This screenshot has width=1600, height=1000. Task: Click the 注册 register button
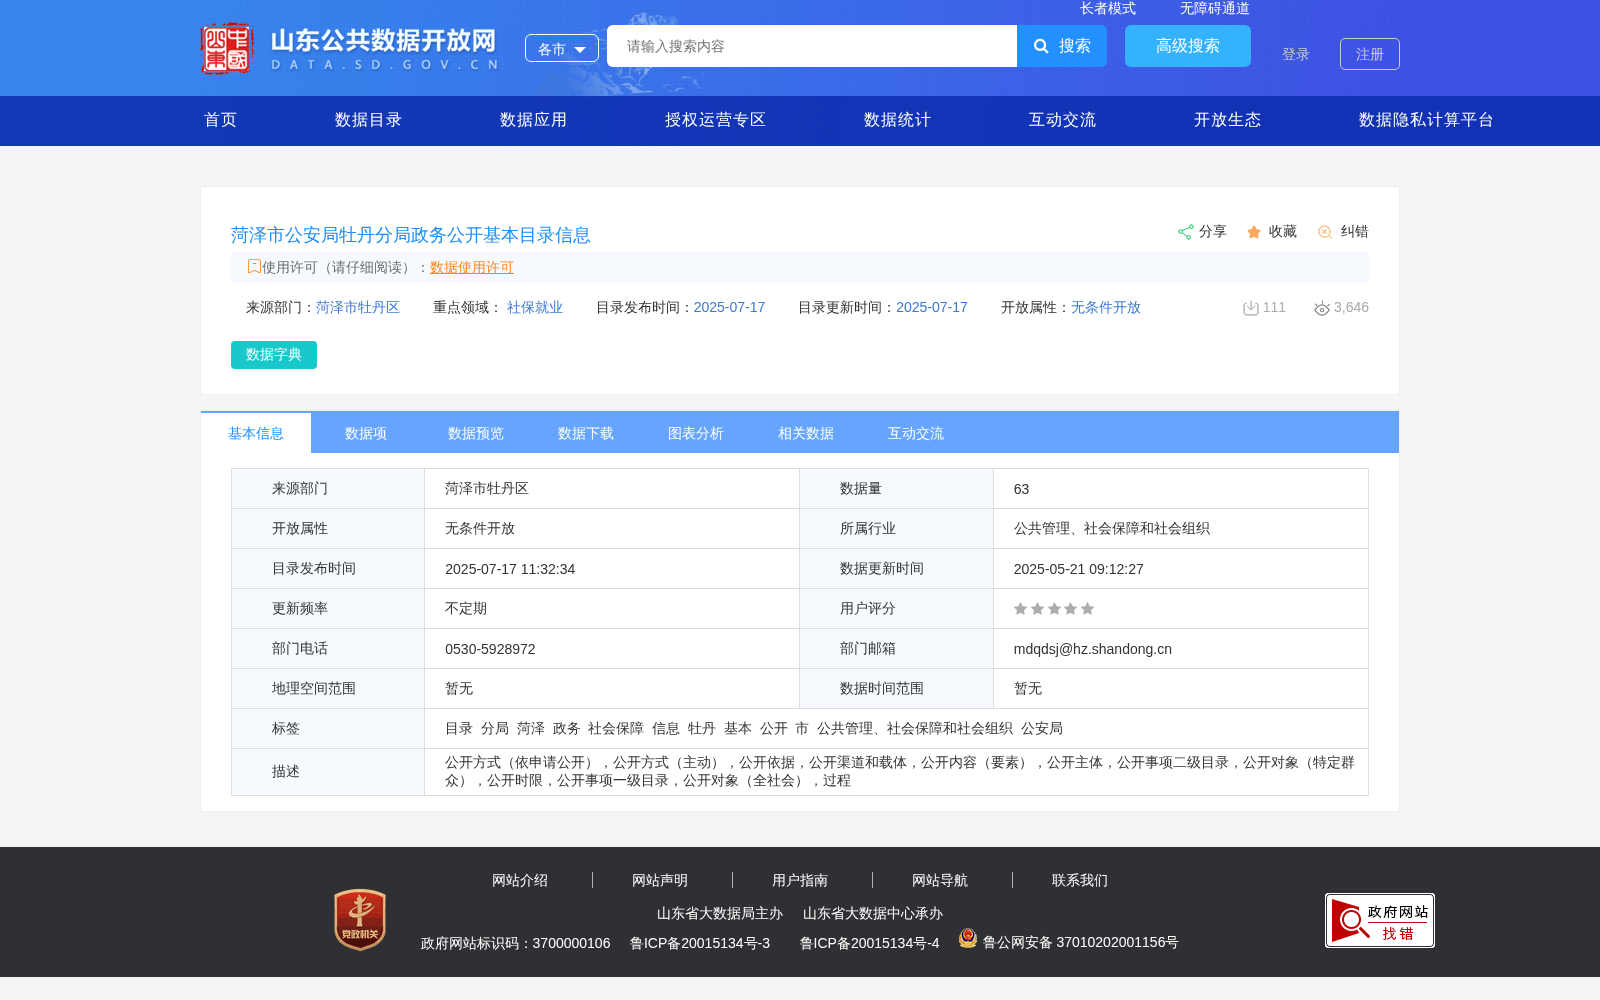tap(1370, 54)
